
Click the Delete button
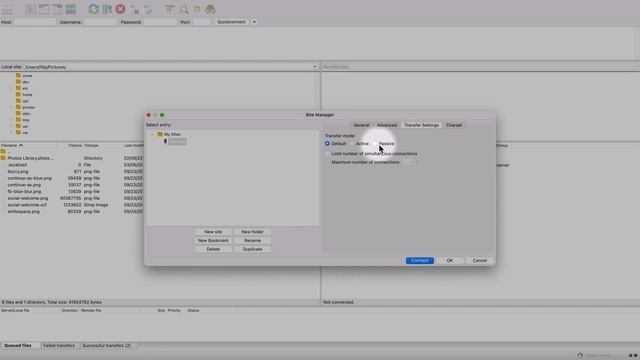pyautogui.click(x=213, y=249)
